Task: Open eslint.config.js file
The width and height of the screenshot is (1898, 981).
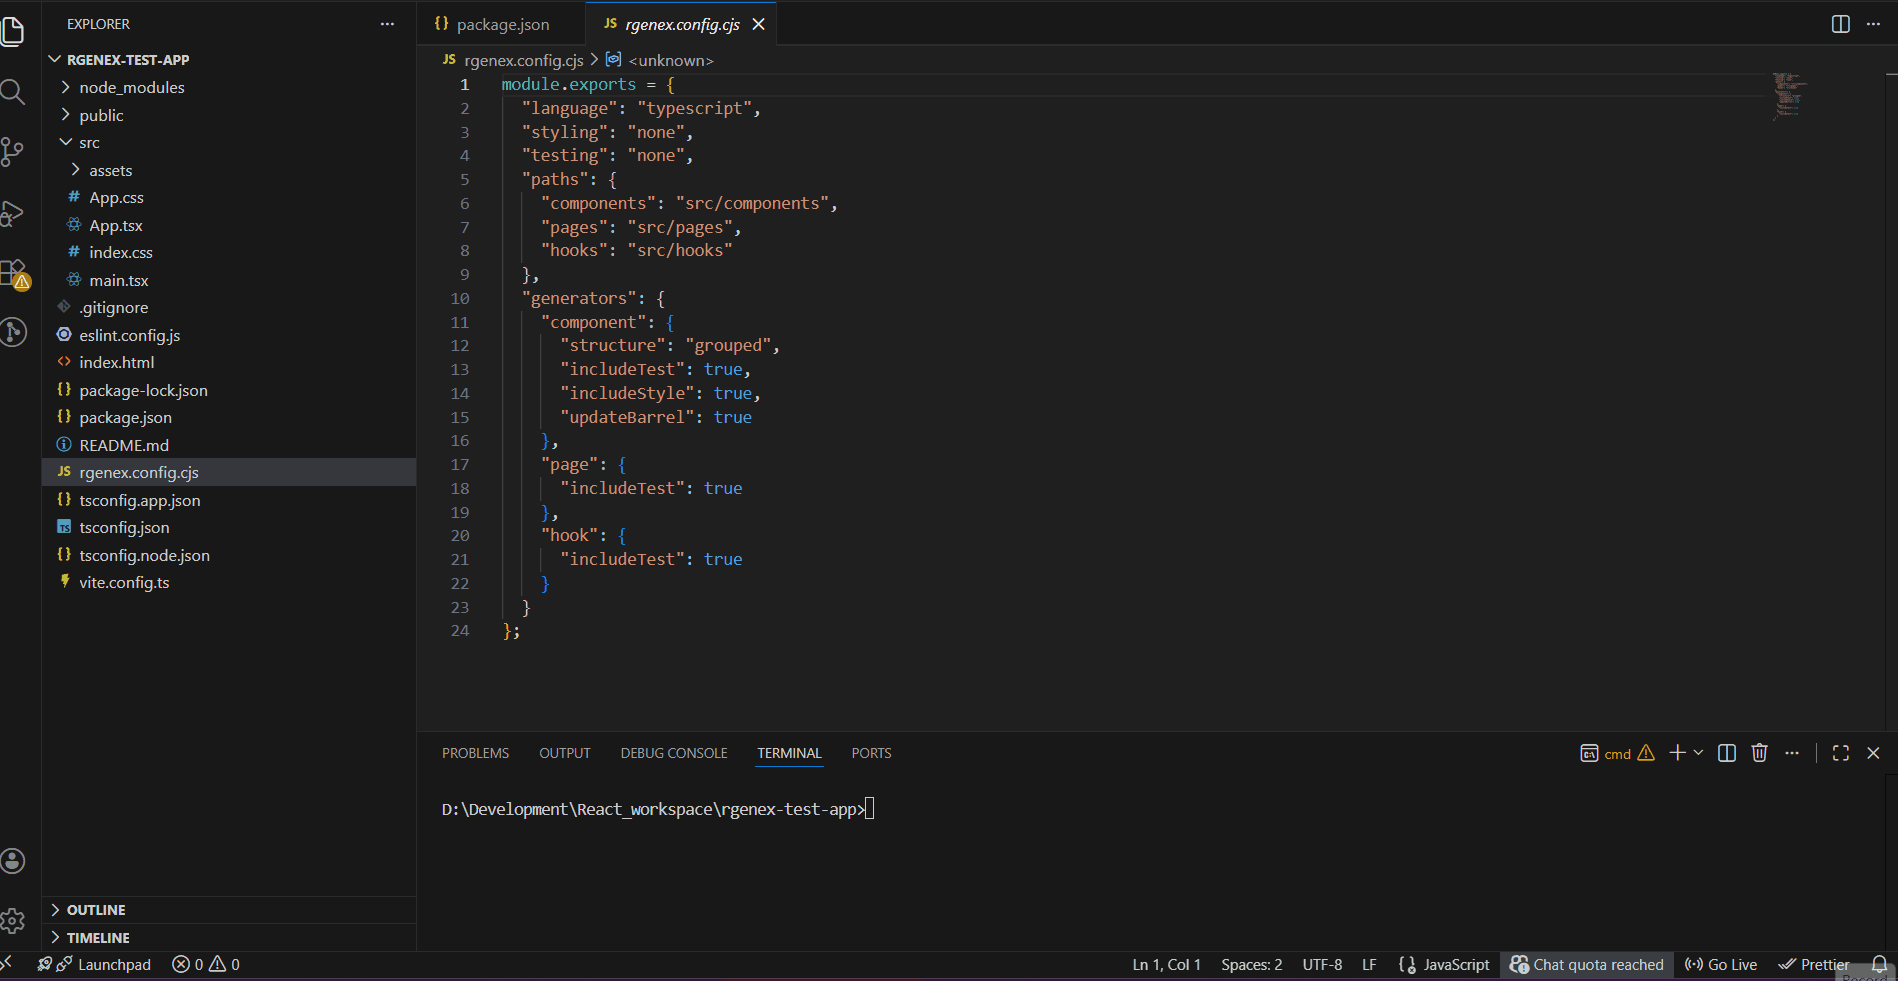Action: (229, 335)
